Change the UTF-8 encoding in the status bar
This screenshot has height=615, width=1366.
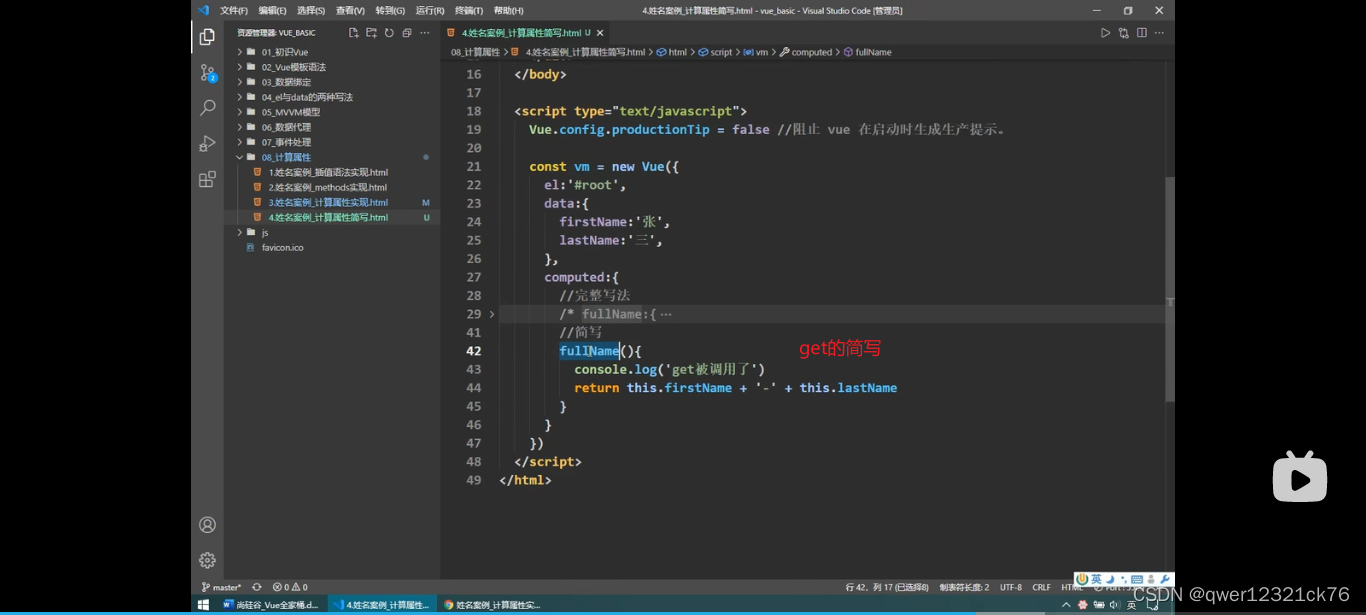[1011, 587]
